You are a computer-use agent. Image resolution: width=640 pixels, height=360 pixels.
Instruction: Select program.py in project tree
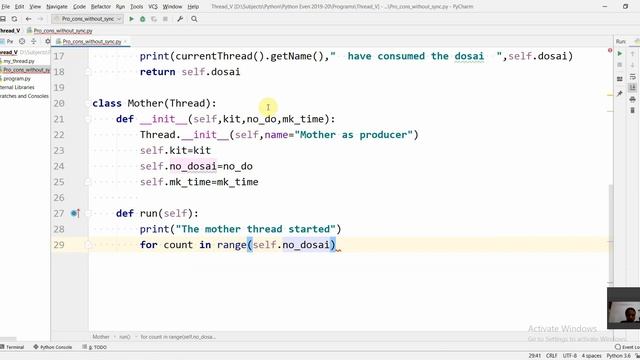click(17, 78)
